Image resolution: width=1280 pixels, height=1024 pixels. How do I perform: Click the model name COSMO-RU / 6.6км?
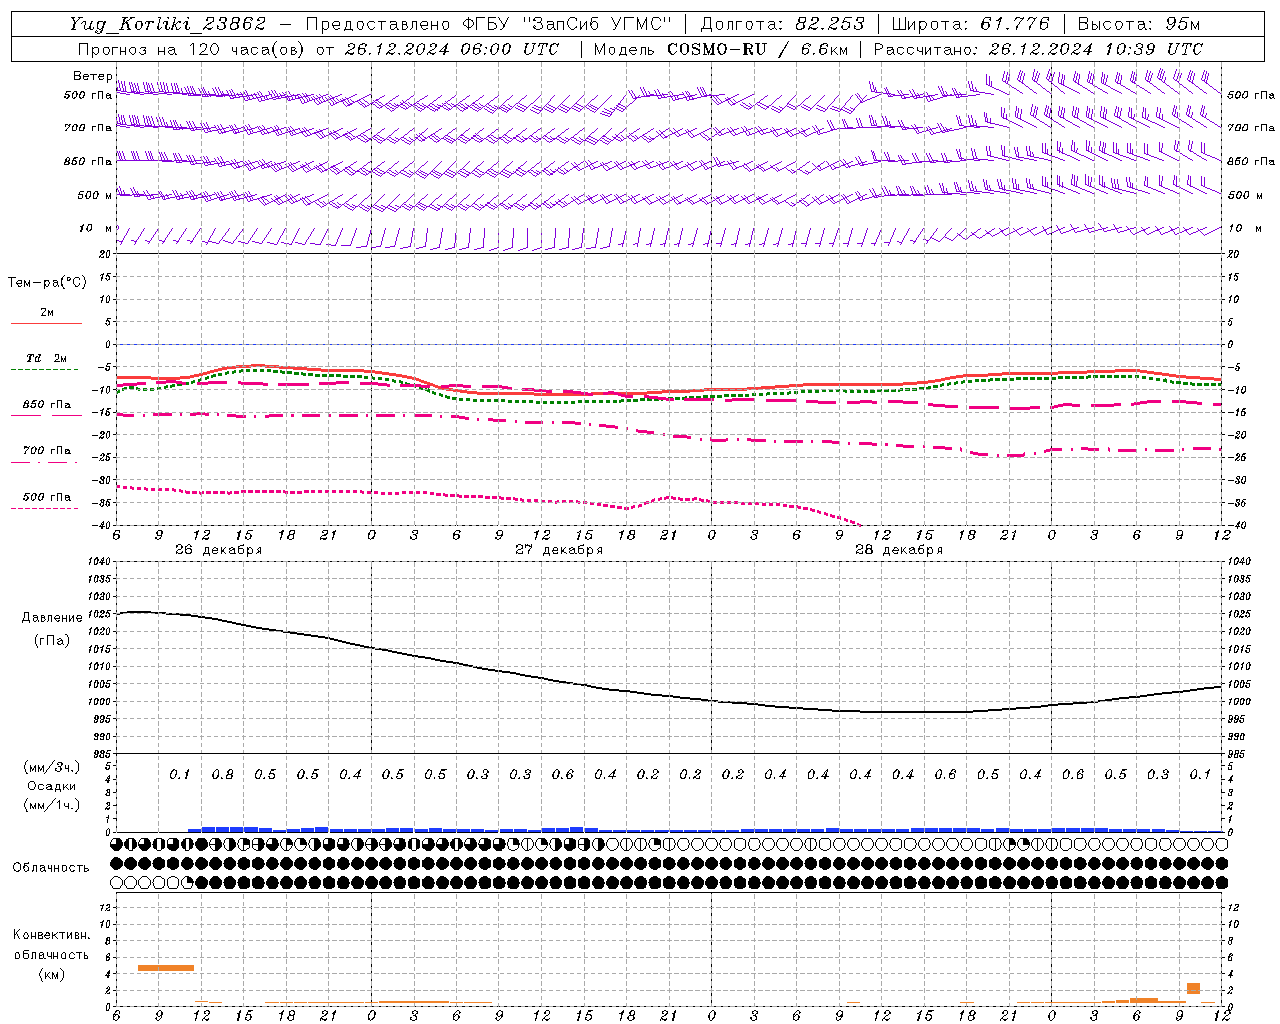pyautogui.click(x=757, y=49)
